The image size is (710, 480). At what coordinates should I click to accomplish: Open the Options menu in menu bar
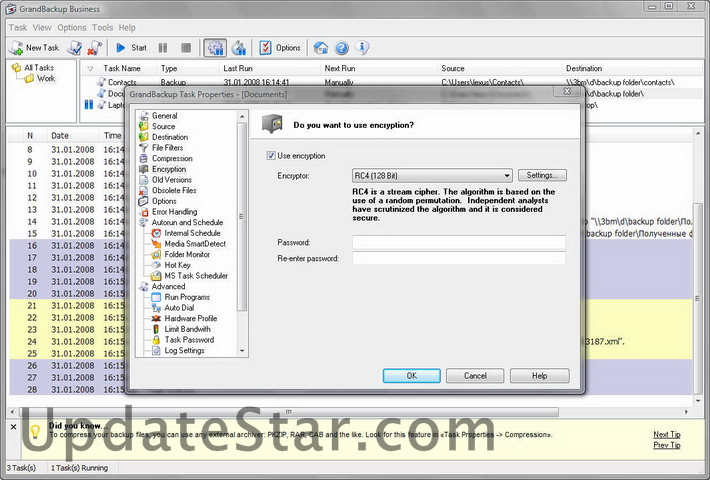[x=72, y=28]
